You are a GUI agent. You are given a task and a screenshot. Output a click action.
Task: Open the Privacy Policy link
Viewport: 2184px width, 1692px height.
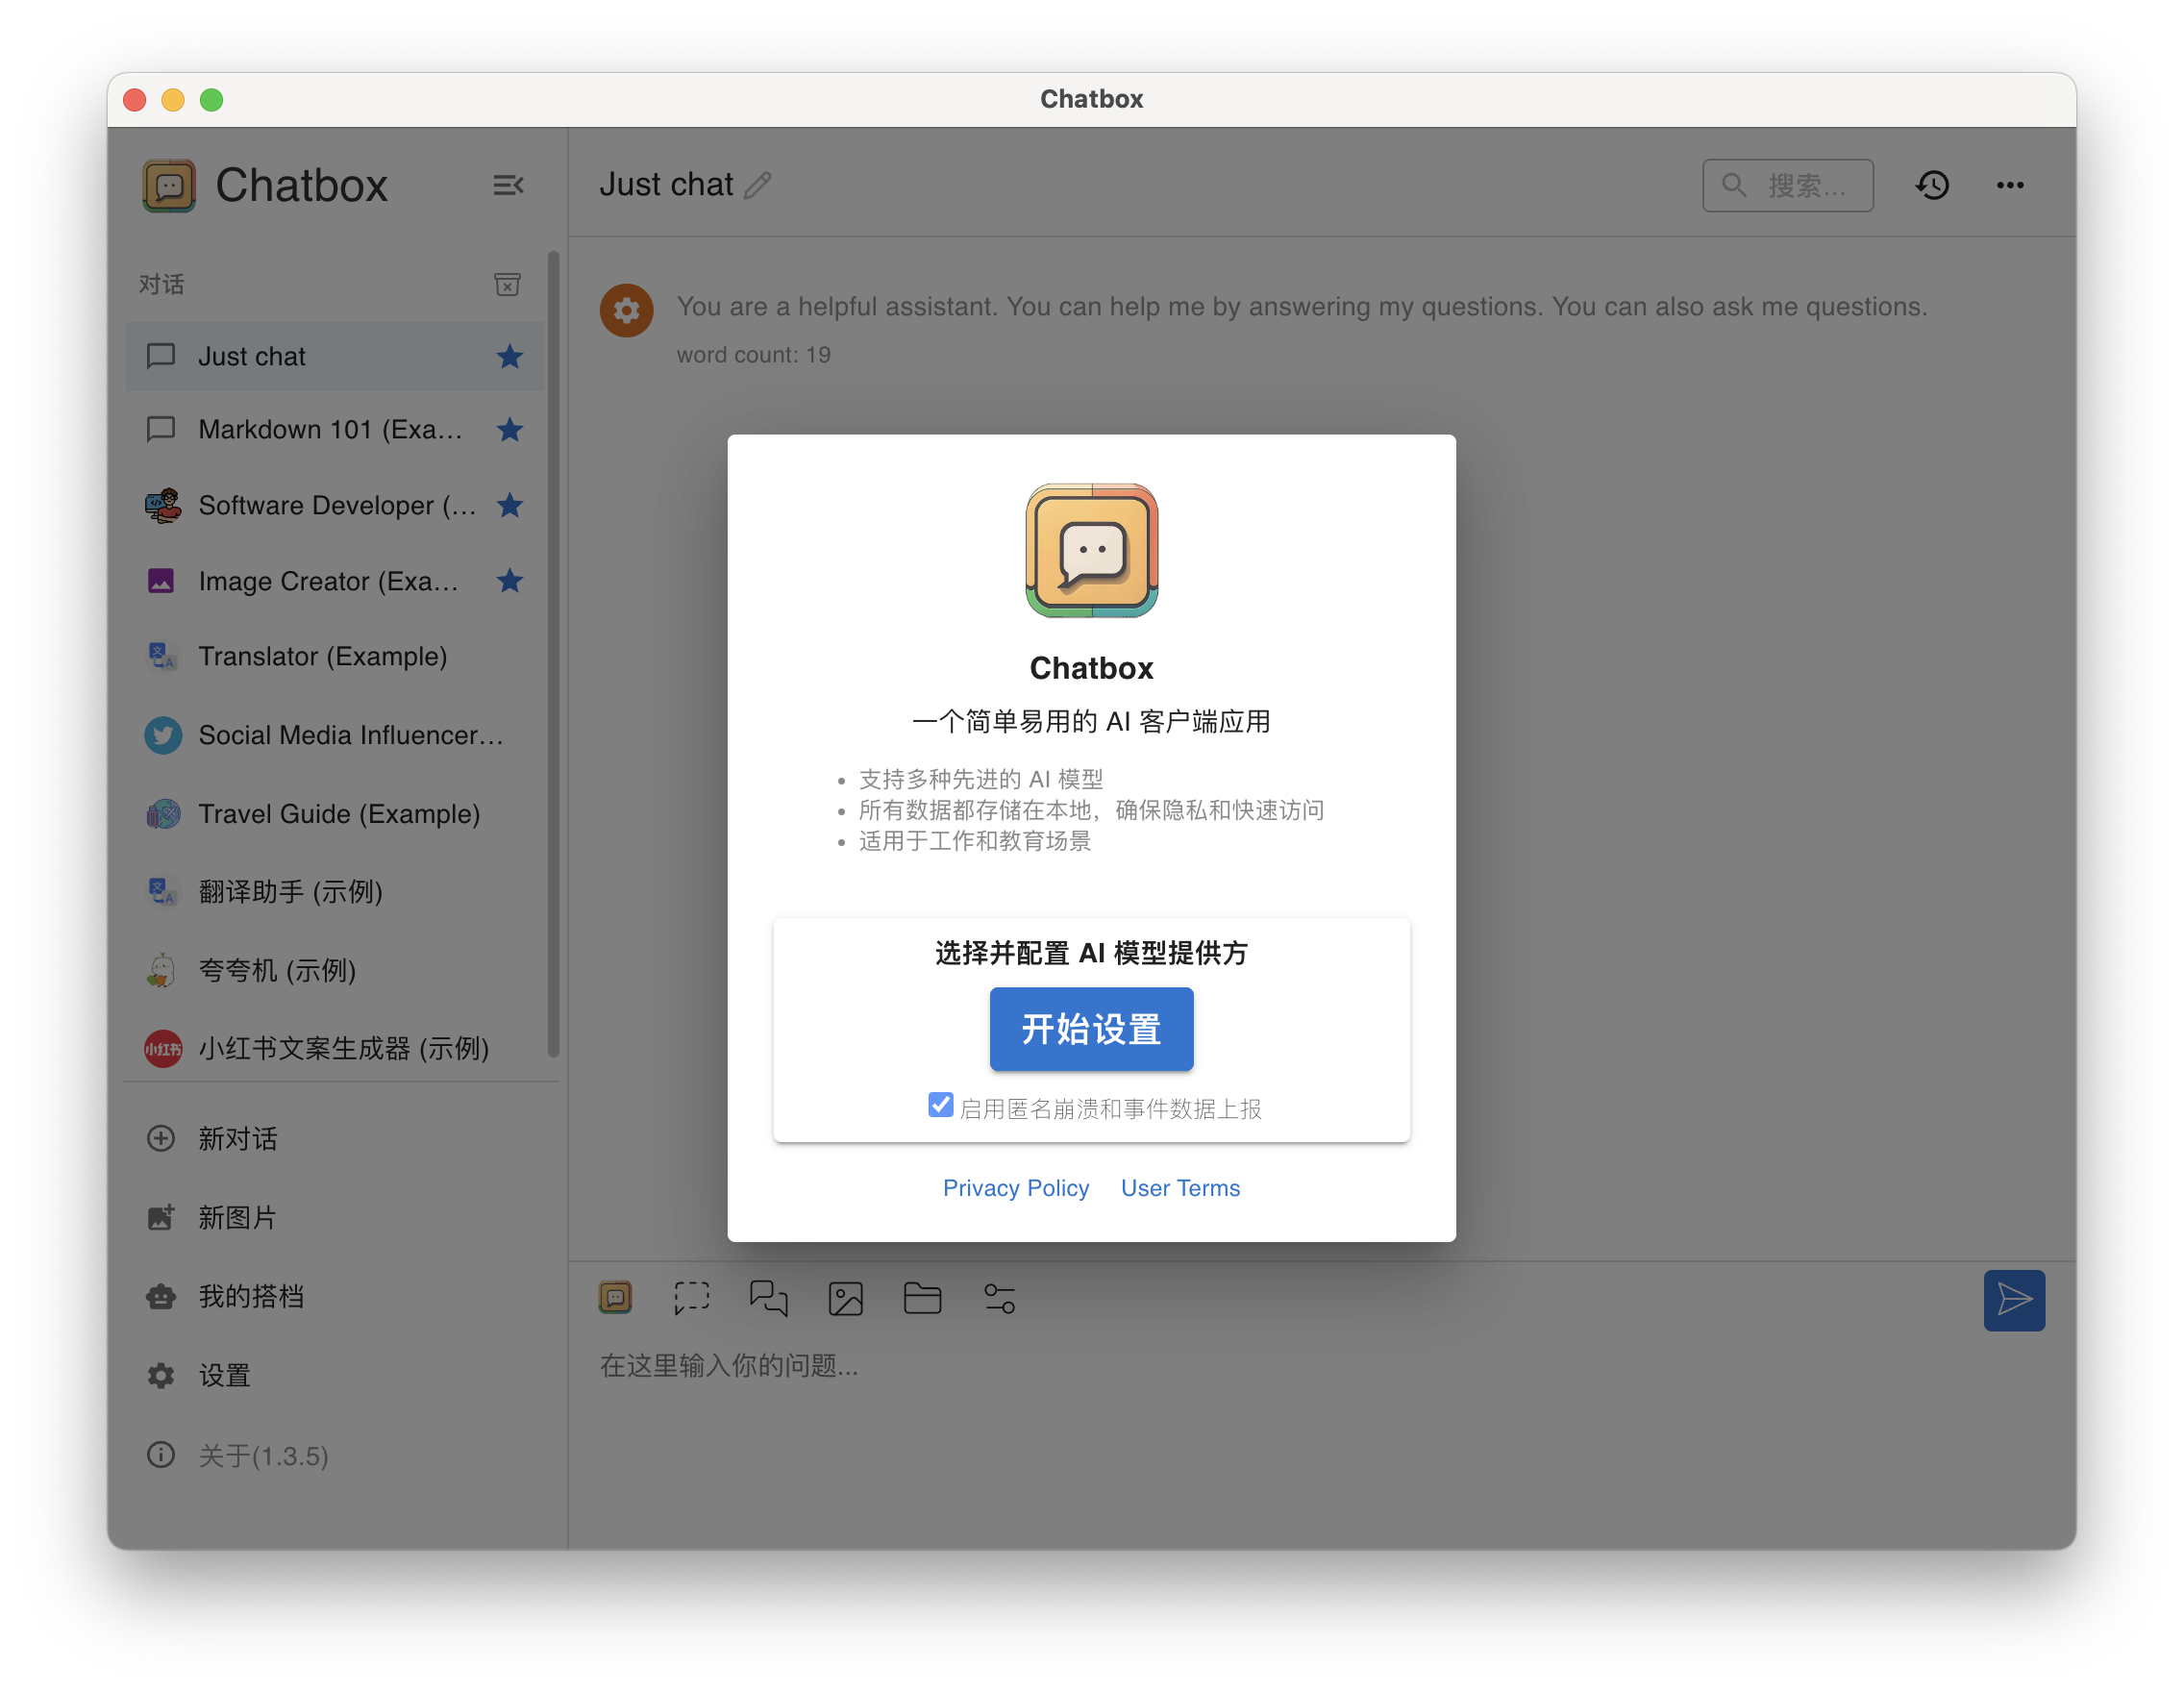(x=1016, y=1187)
